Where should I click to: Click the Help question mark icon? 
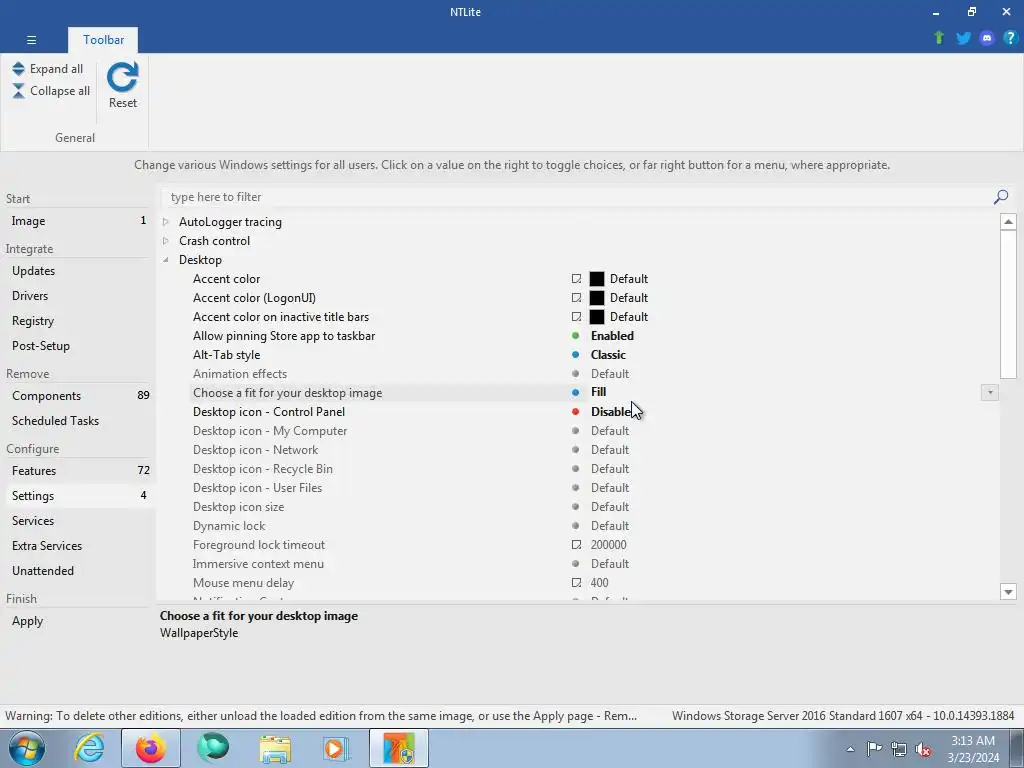[1010, 38]
